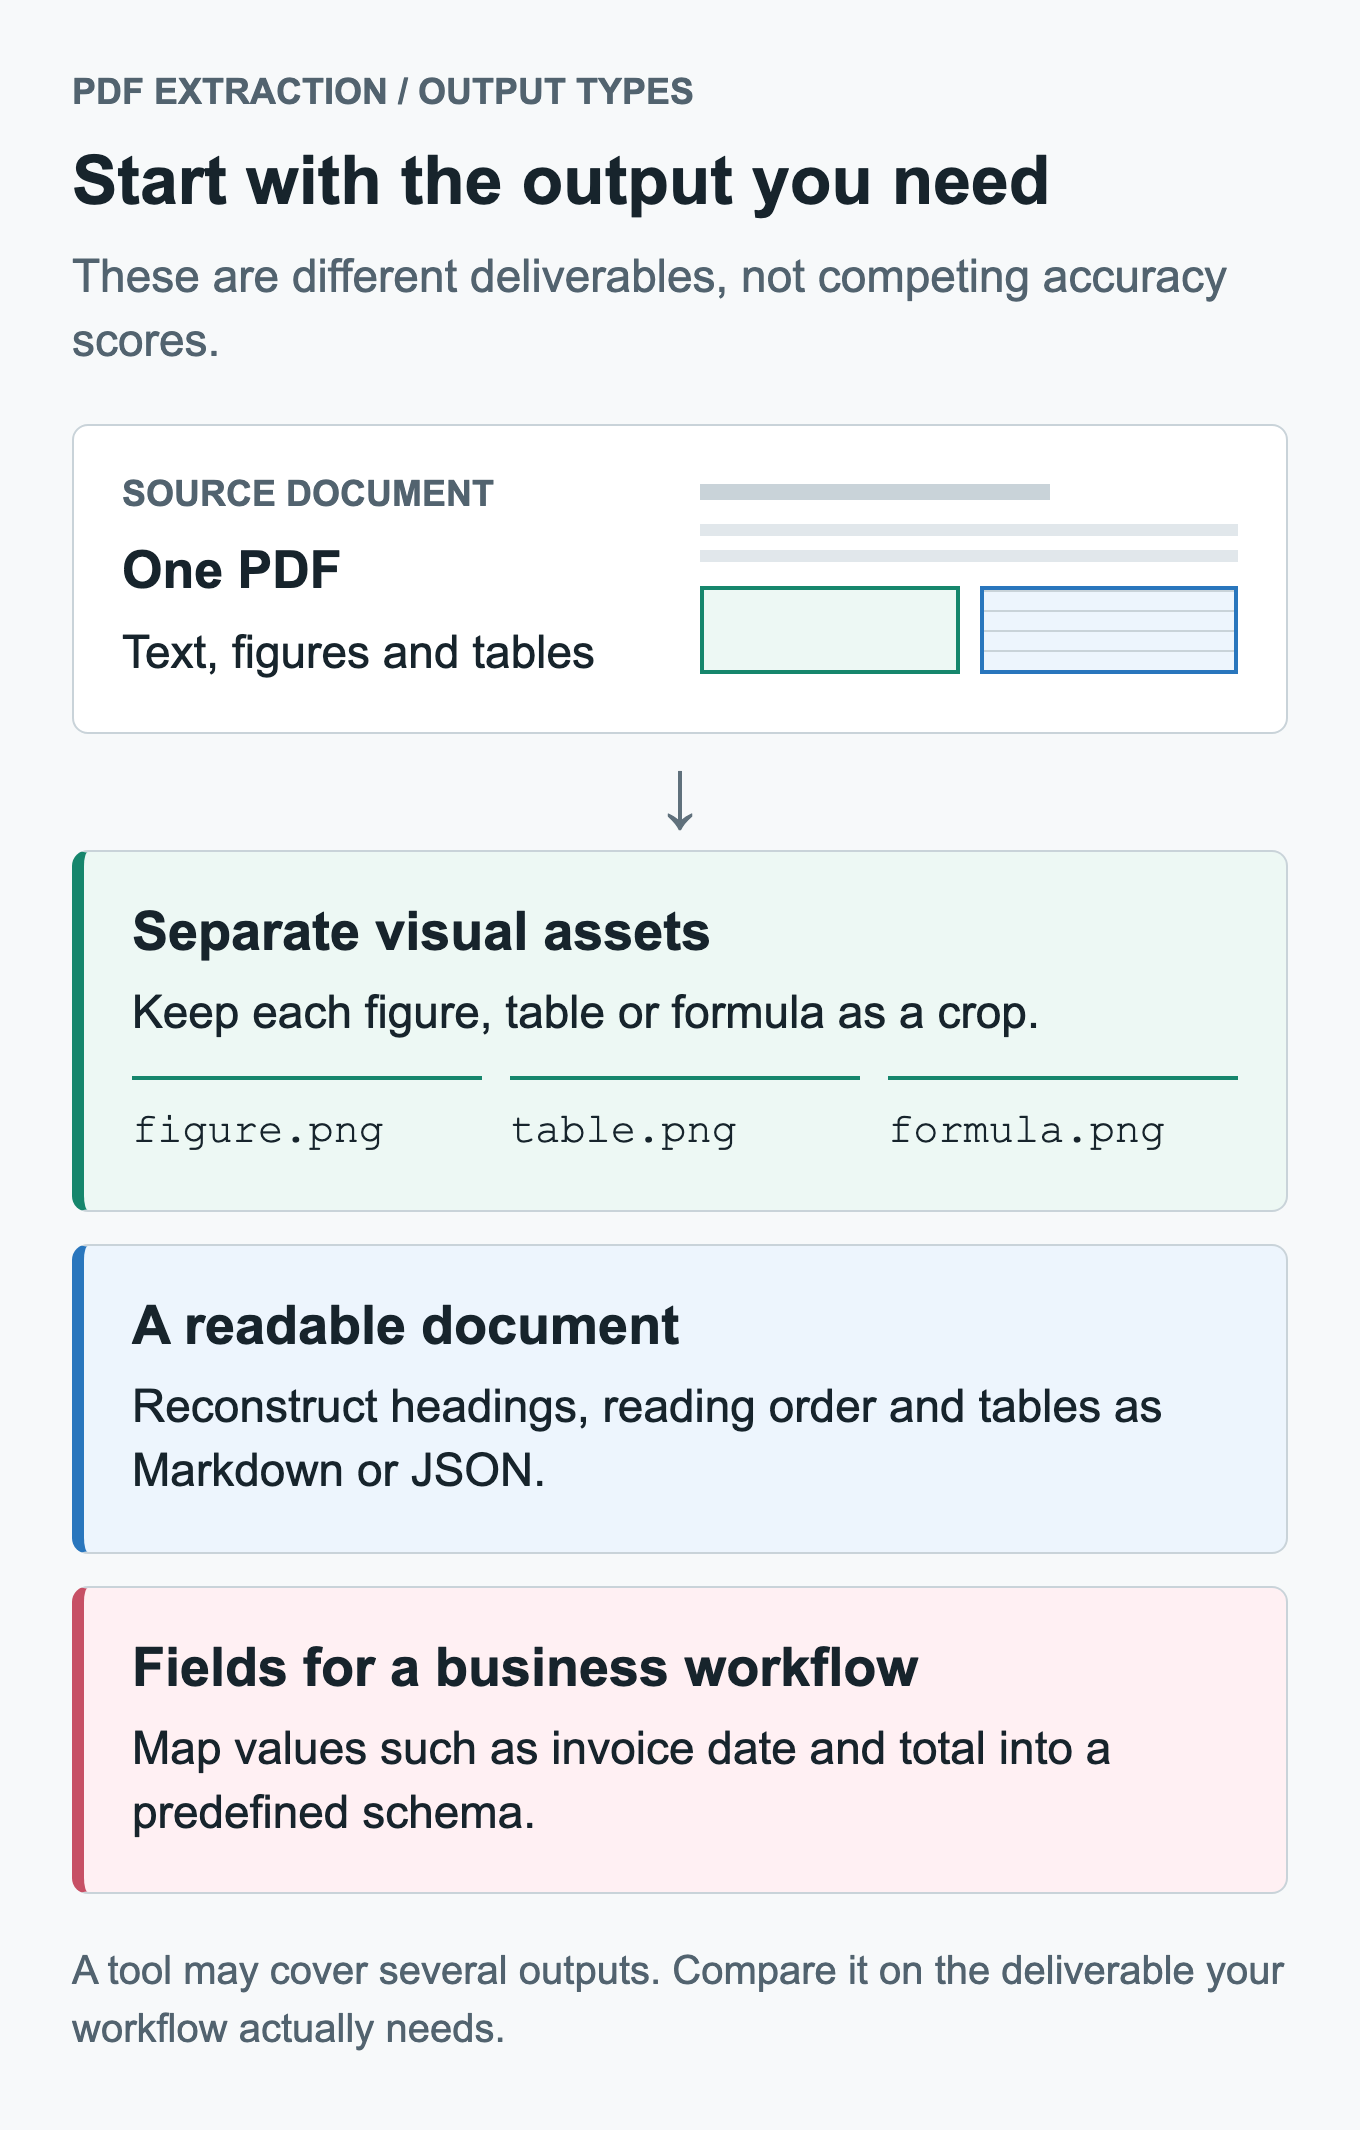Click the green figure placeholder thumbnail
The width and height of the screenshot is (1360, 2132).
tap(829, 630)
